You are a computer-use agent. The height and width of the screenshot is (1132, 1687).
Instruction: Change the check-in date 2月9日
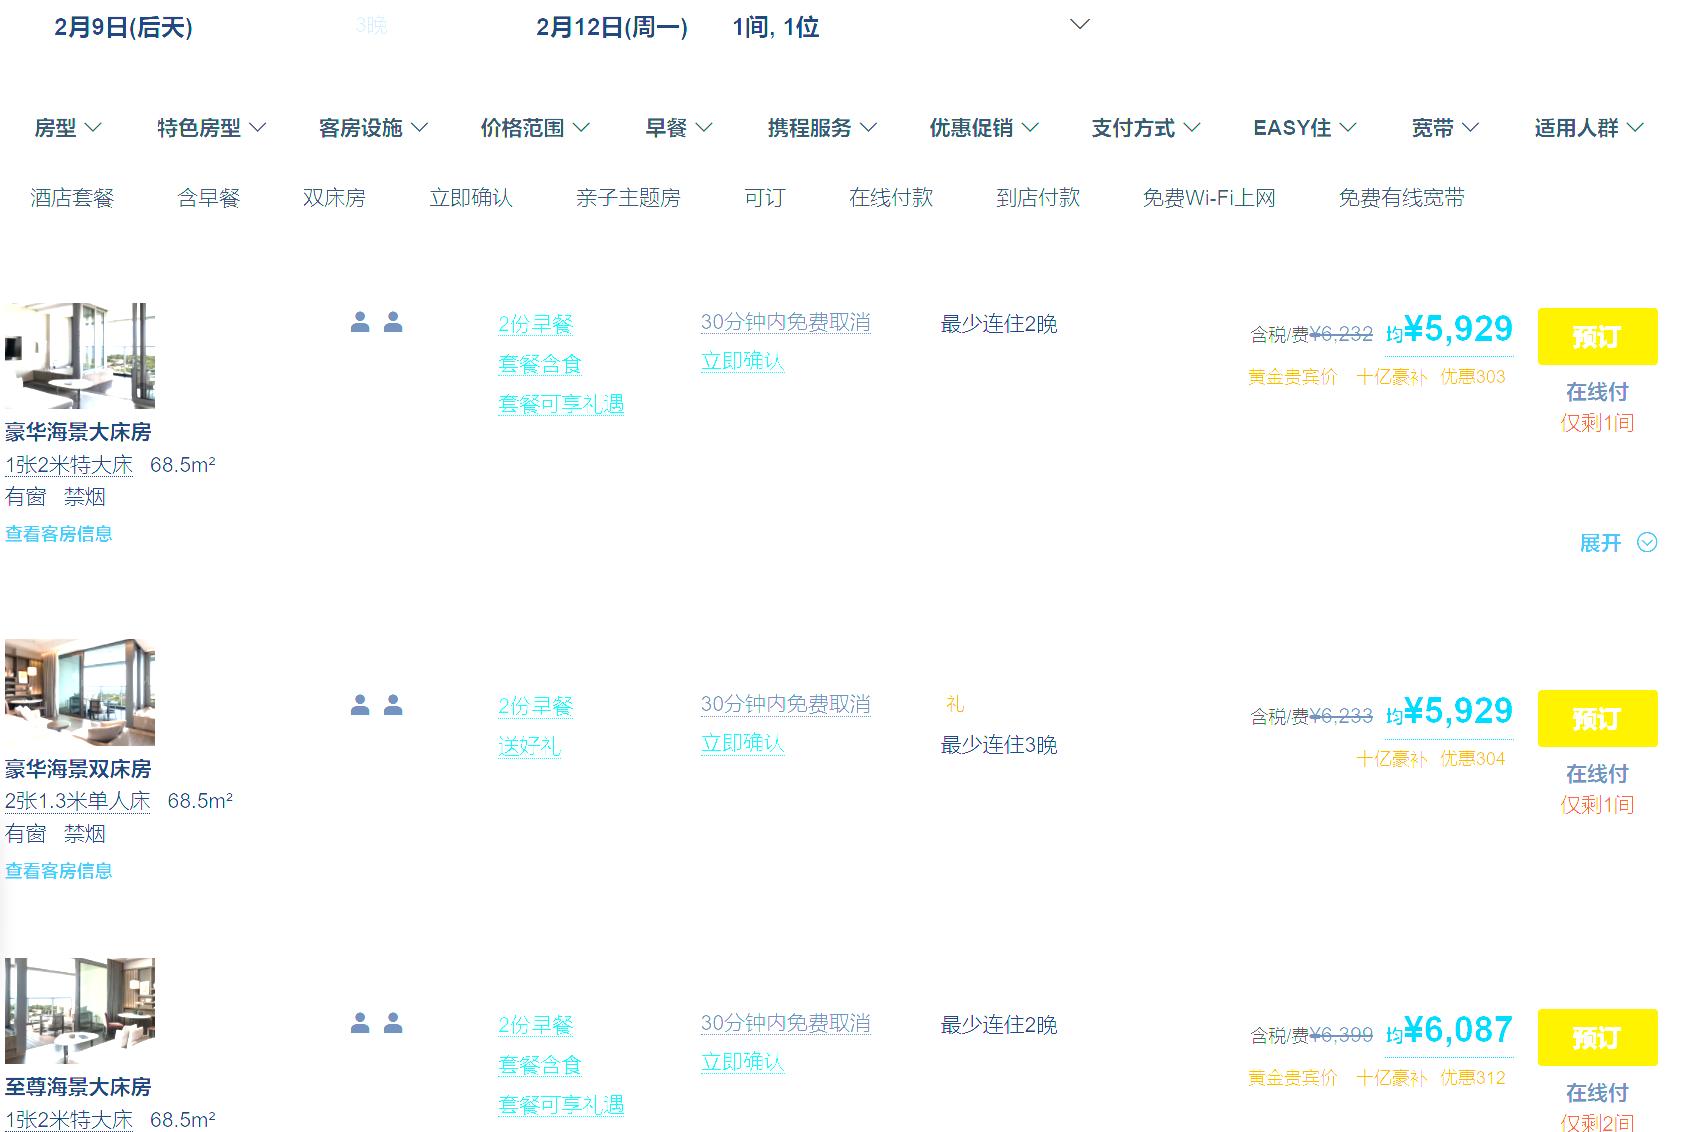(x=123, y=27)
